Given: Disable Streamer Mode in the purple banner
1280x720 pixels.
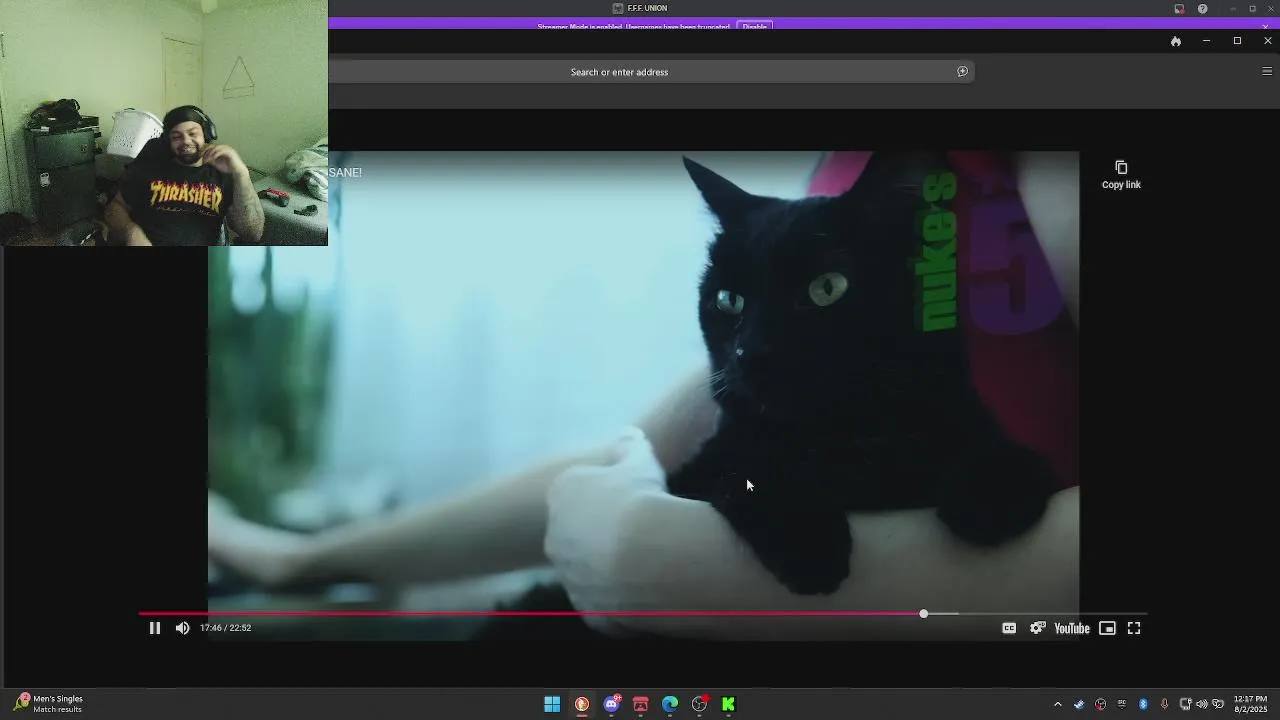Looking at the screenshot, I should tap(754, 26).
